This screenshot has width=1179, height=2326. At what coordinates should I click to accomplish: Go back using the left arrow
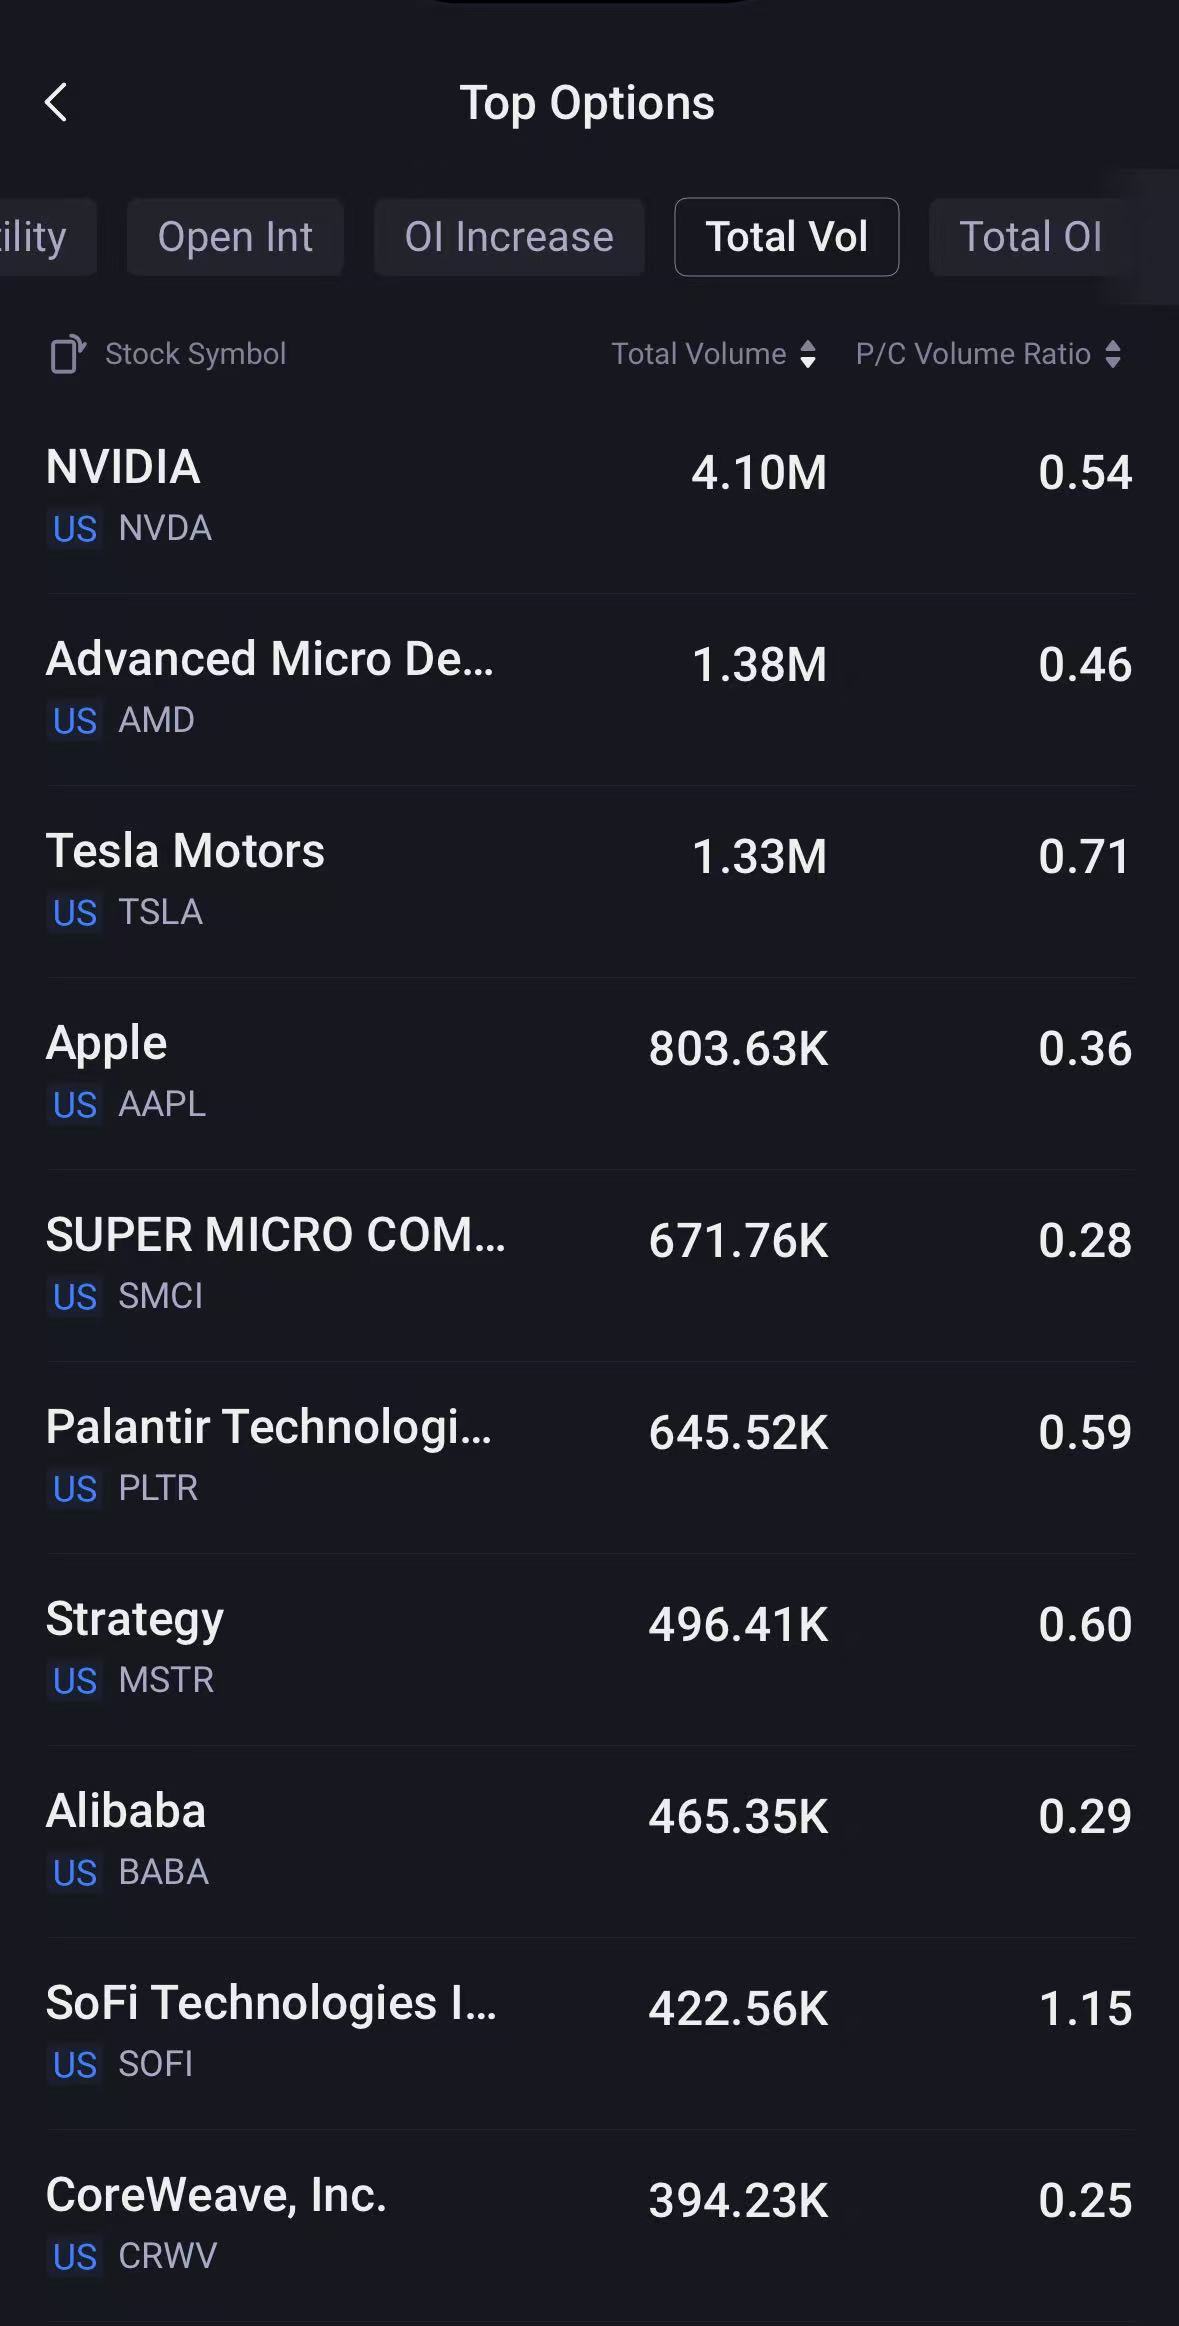[x=57, y=102]
